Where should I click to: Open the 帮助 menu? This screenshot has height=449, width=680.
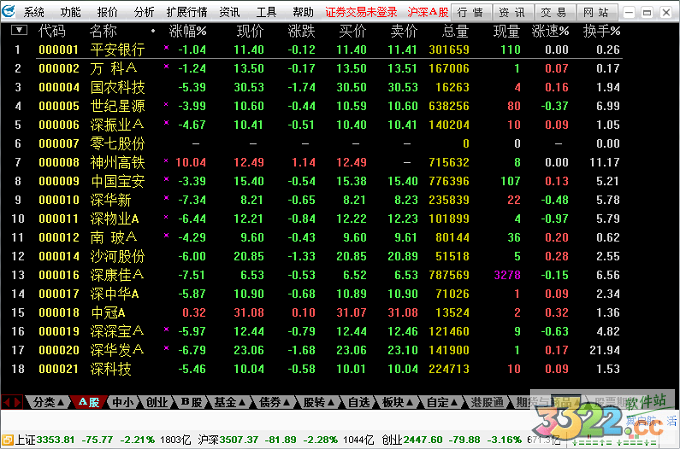pyautogui.click(x=303, y=12)
